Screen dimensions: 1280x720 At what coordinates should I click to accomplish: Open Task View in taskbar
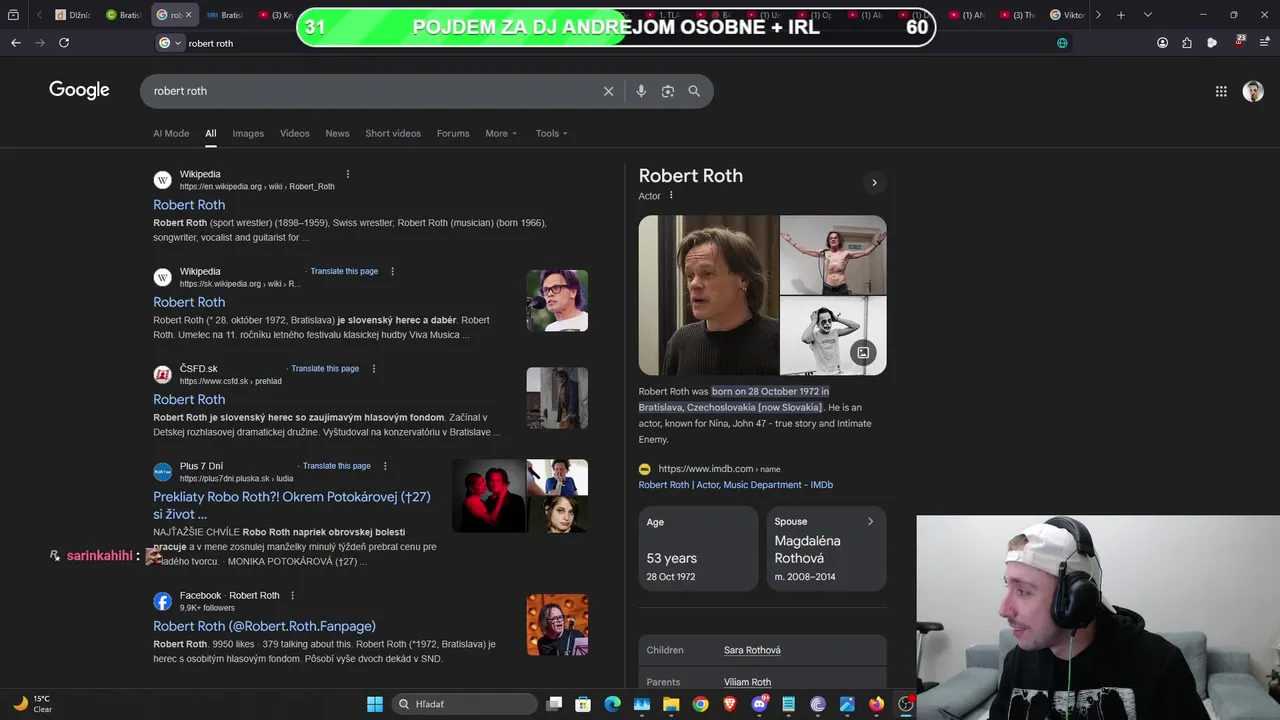pyautogui.click(x=554, y=704)
